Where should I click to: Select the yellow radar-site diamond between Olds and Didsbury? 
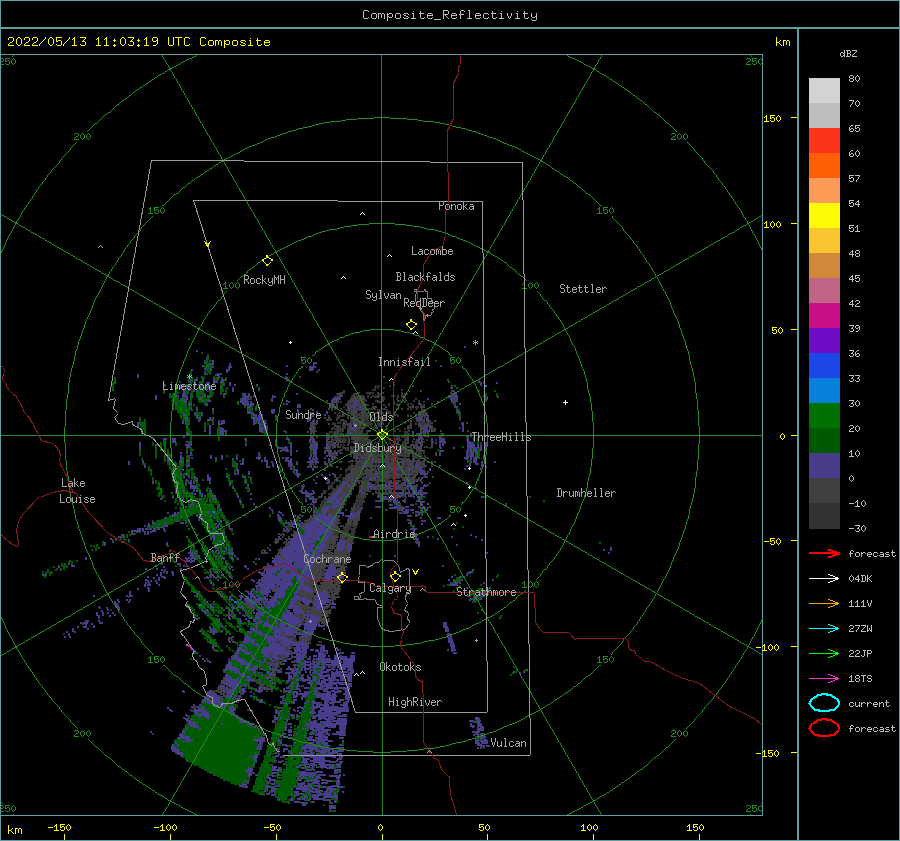coord(382,435)
